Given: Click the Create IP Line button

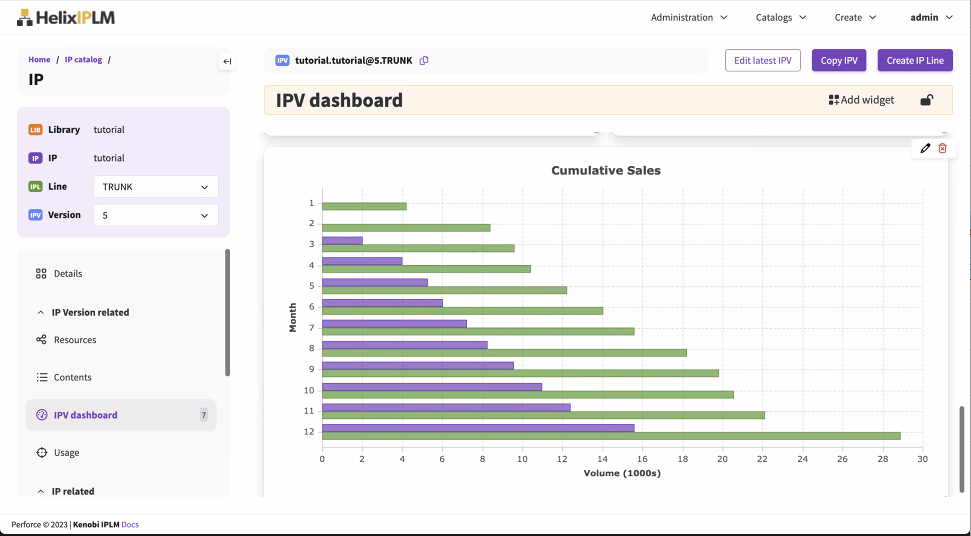Looking at the screenshot, I should 914,61.
